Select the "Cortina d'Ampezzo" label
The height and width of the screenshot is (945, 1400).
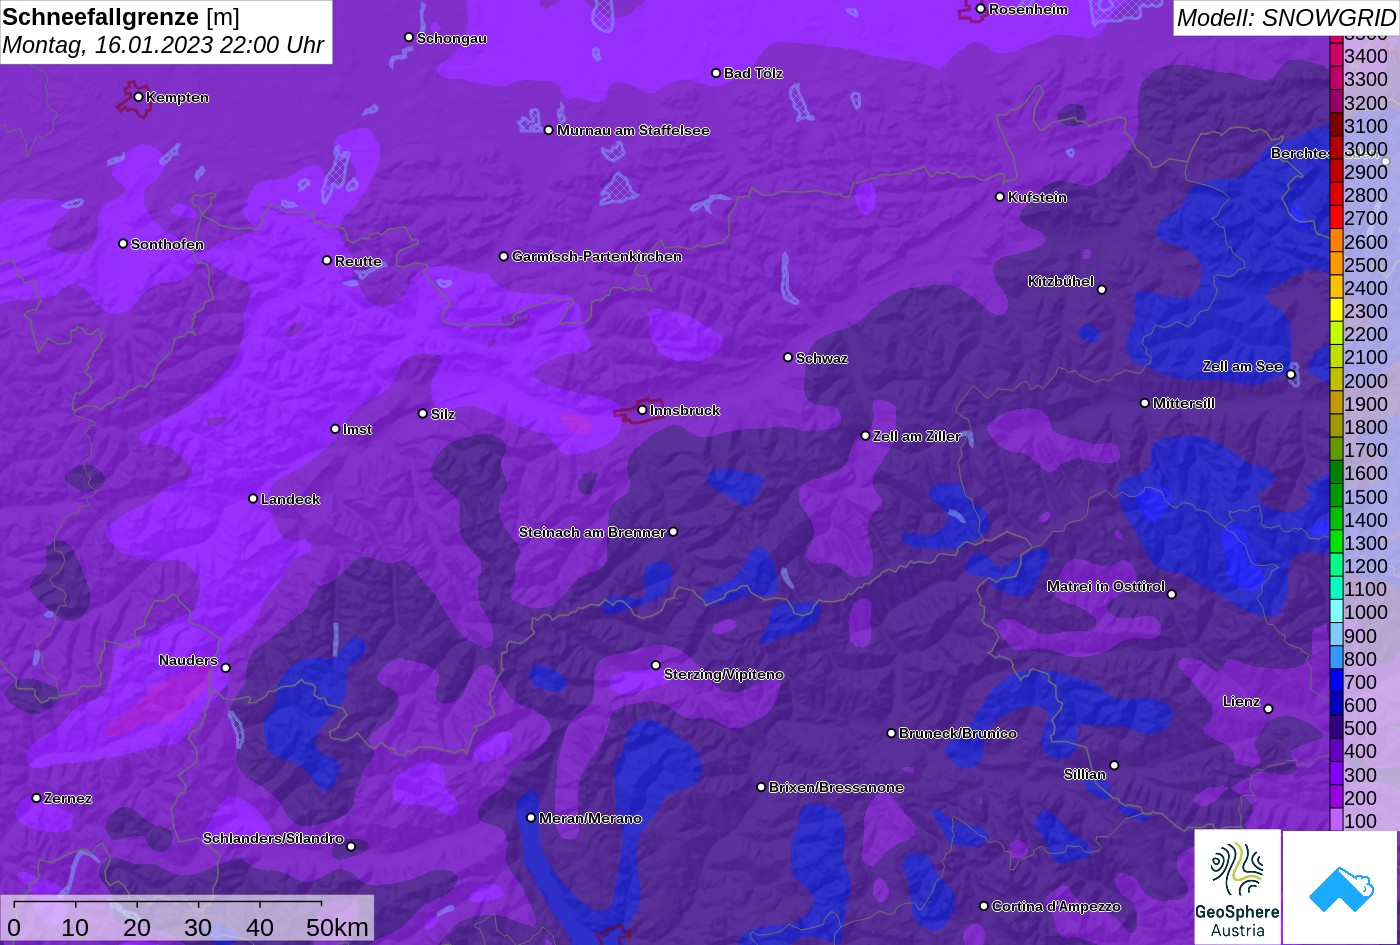pyautogui.click(x=1056, y=906)
